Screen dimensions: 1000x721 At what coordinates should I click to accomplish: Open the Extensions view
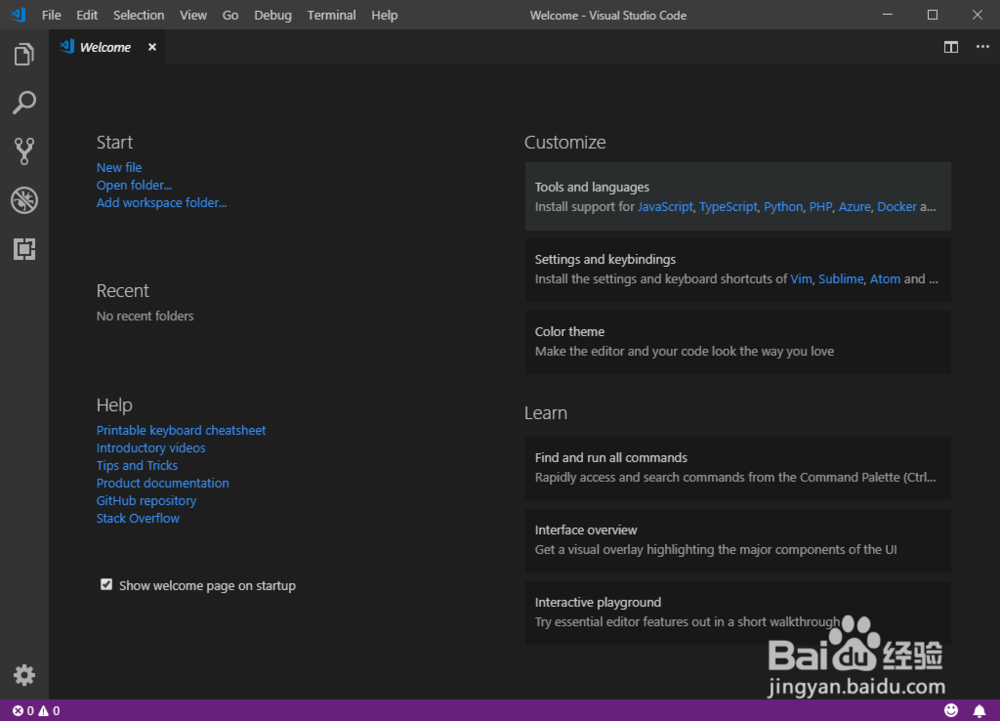24,249
